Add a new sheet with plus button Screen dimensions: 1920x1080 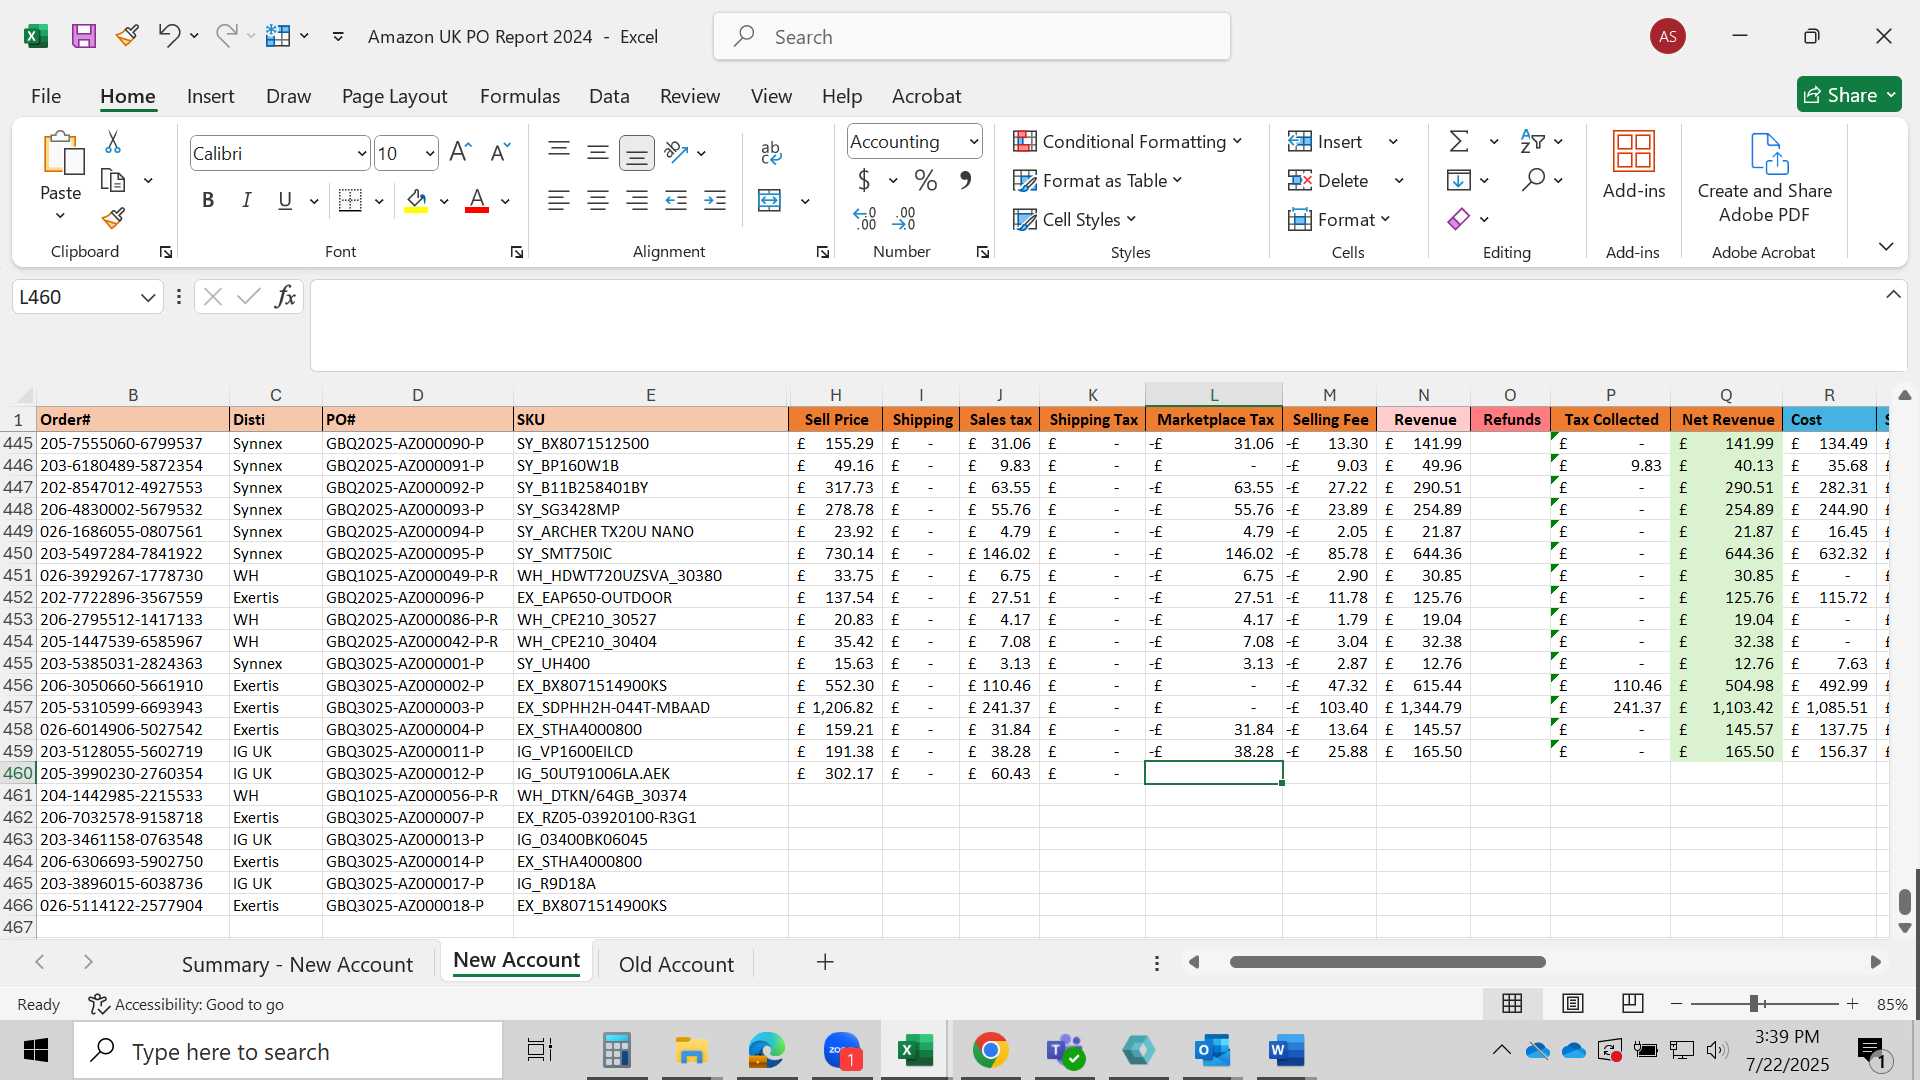(x=825, y=962)
